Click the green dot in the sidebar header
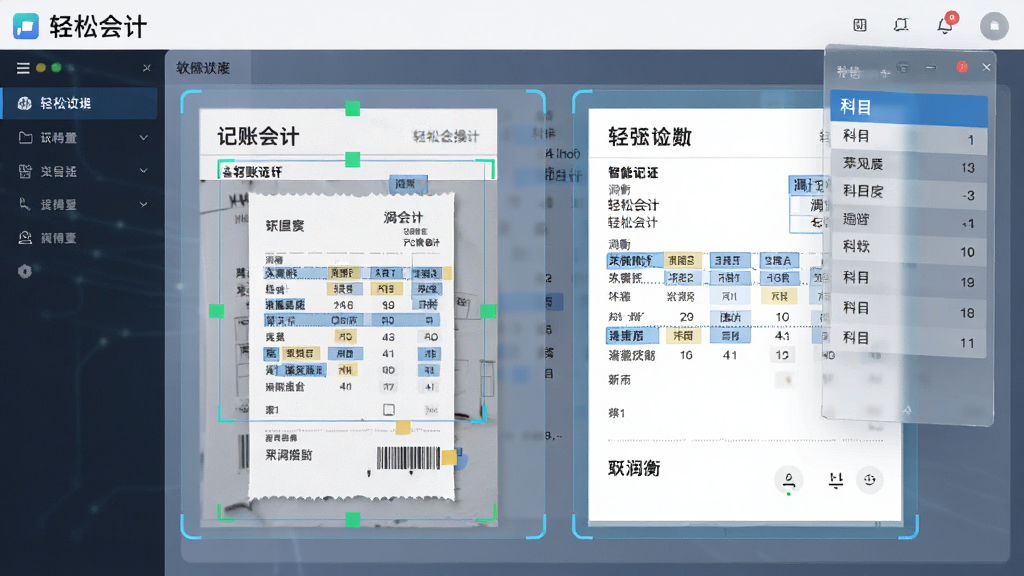 tap(56, 67)
